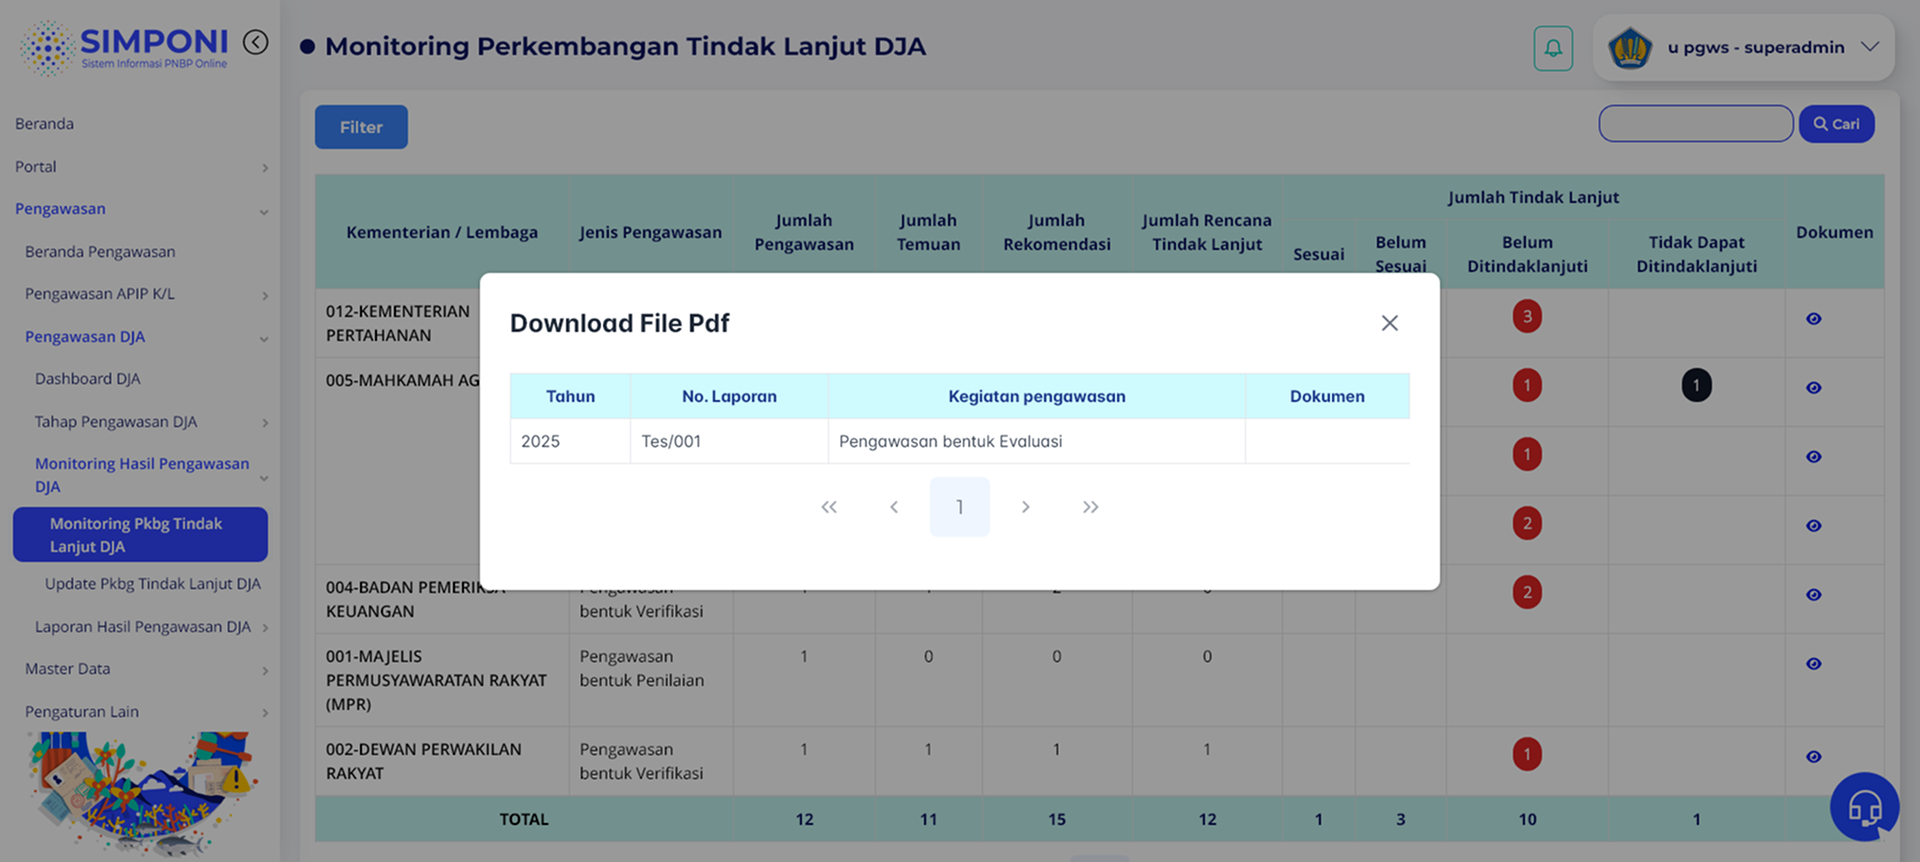
Task: Click the search input field
Action: tap(1695, 124)
